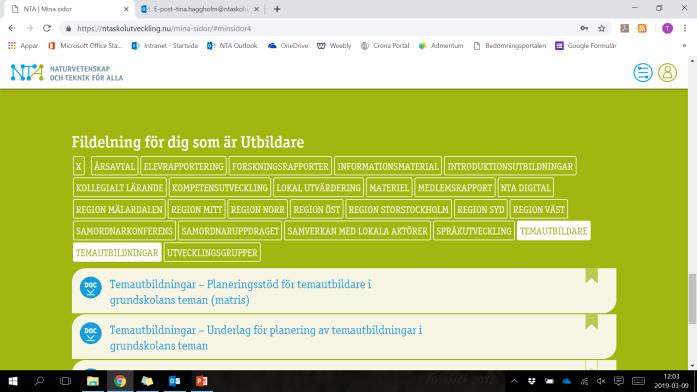Viewport: 697px width, 392px height.
Task: Open Windows taskbar search
Action: 39,381
